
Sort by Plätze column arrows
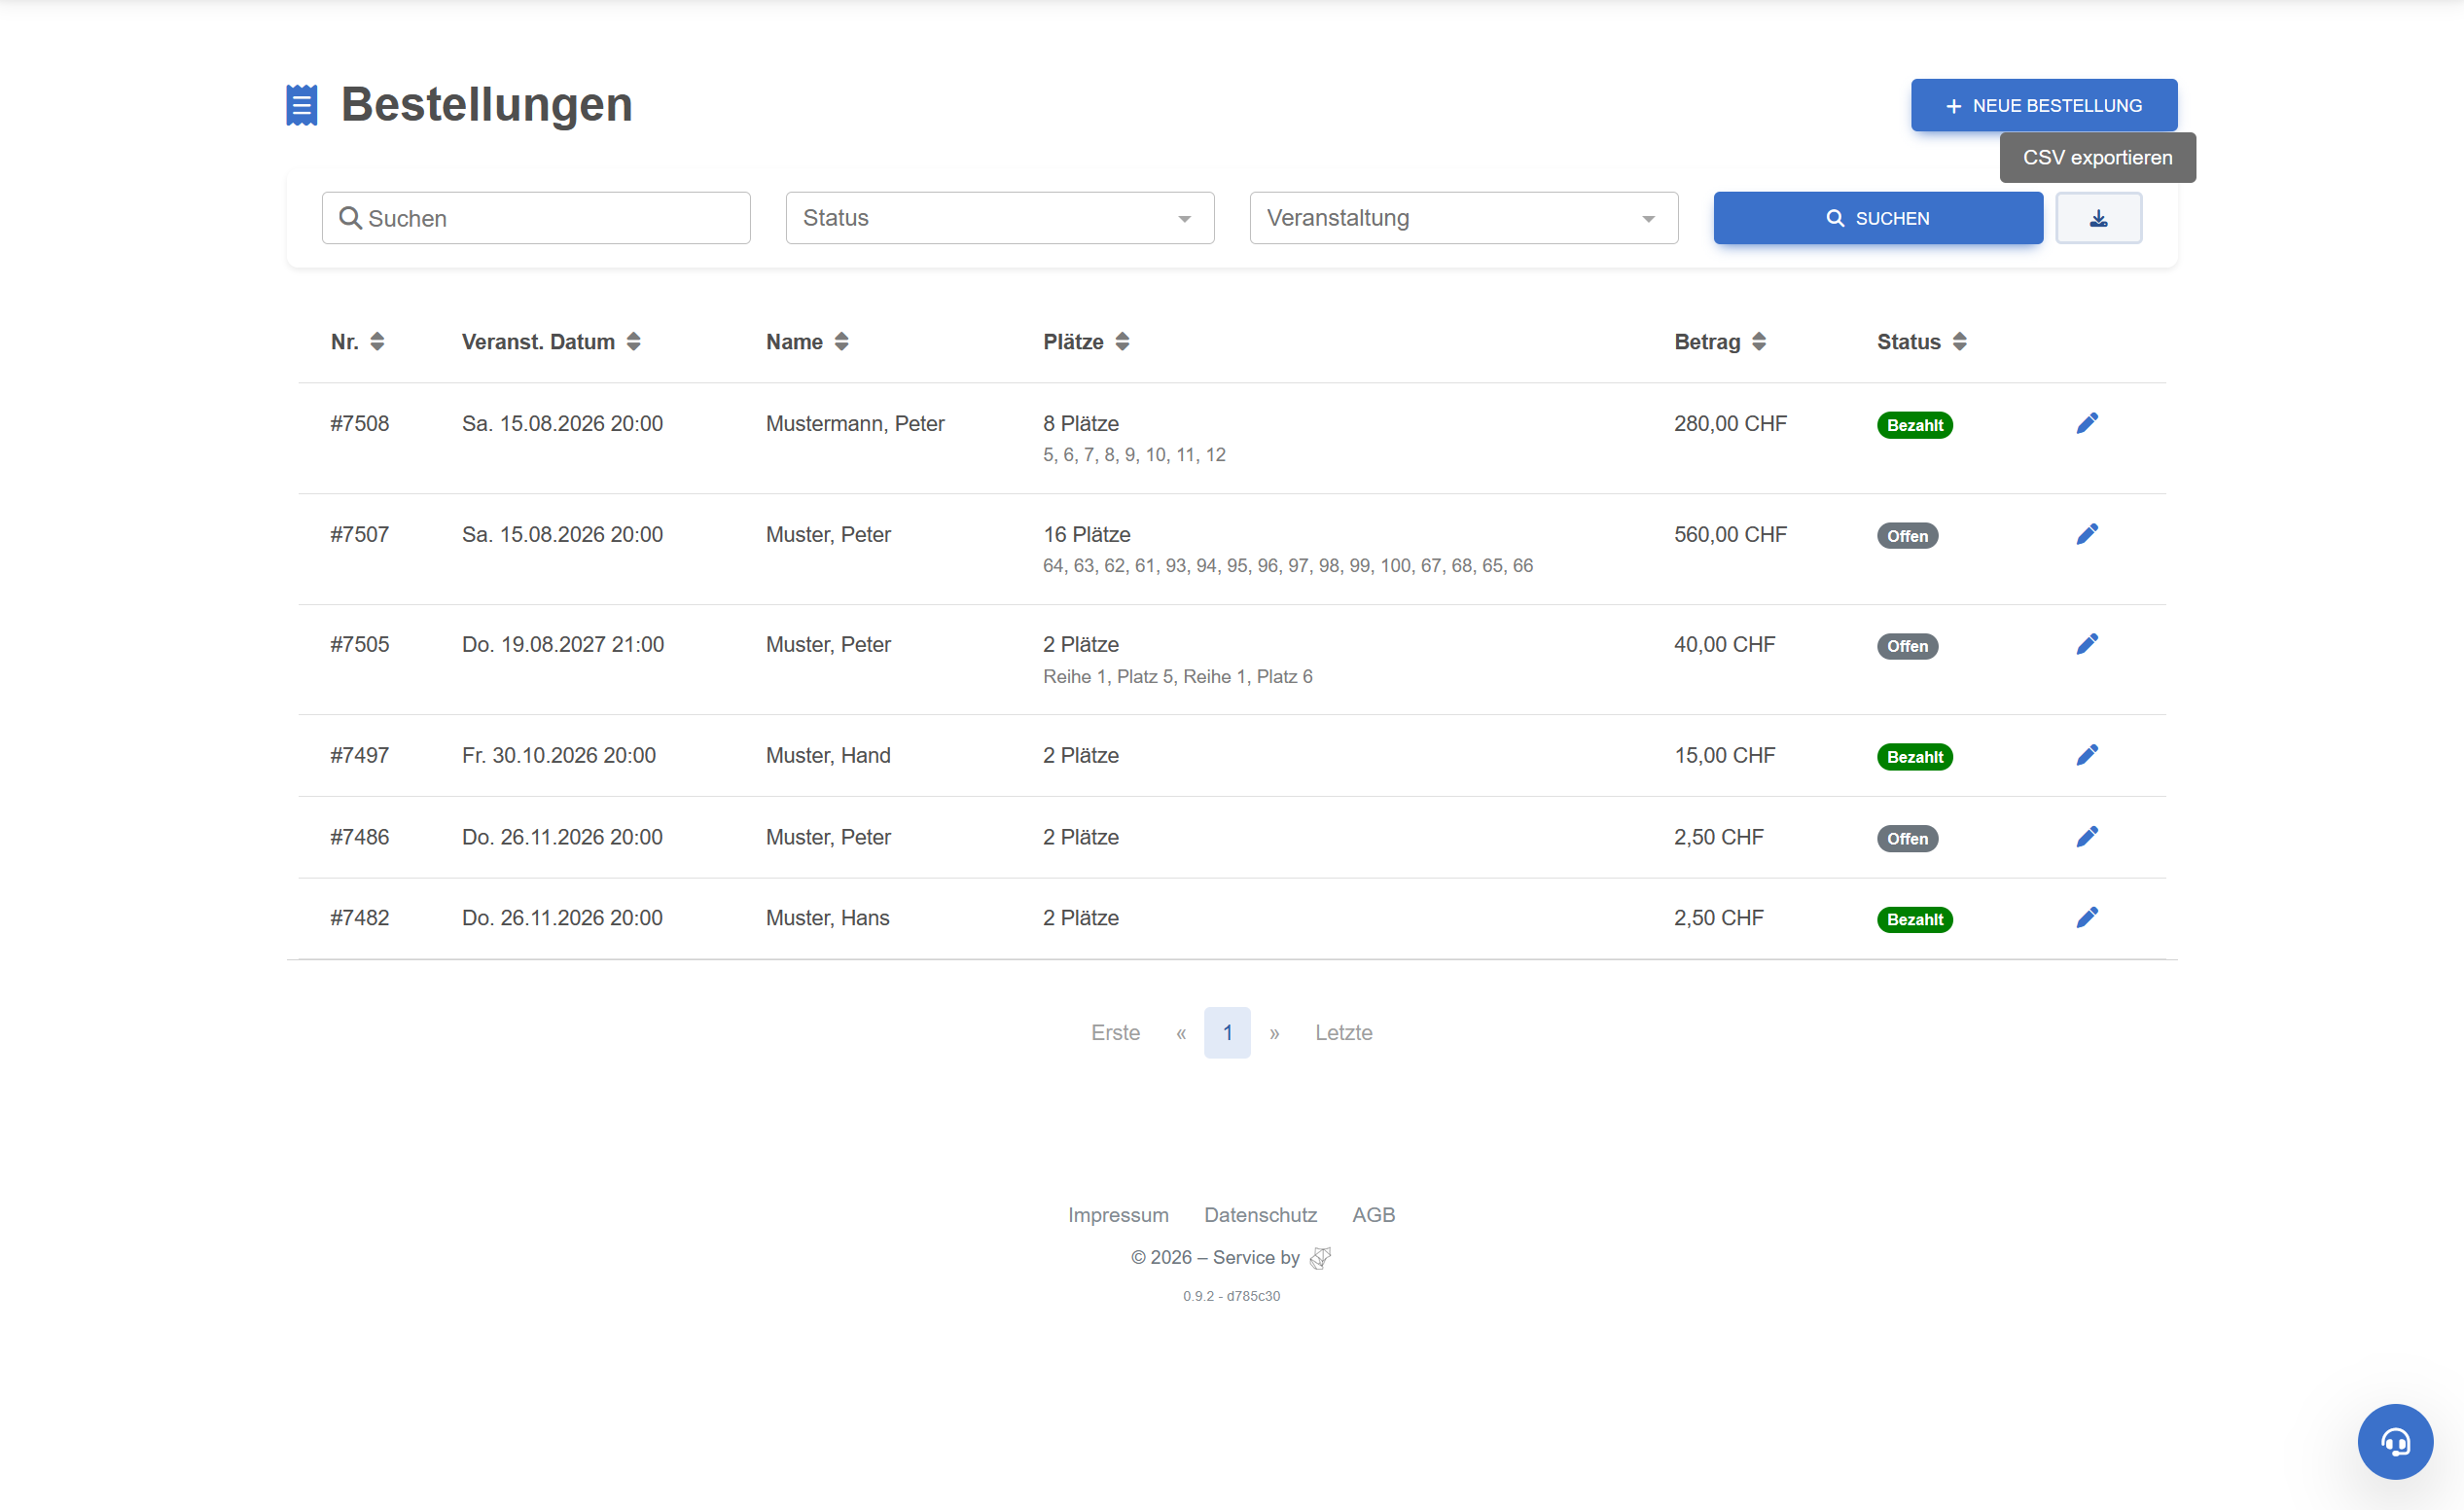(x=1122, y=342)
